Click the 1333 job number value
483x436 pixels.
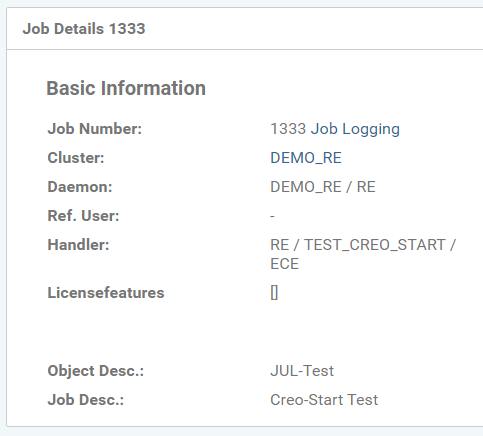(x=288, y=129)
